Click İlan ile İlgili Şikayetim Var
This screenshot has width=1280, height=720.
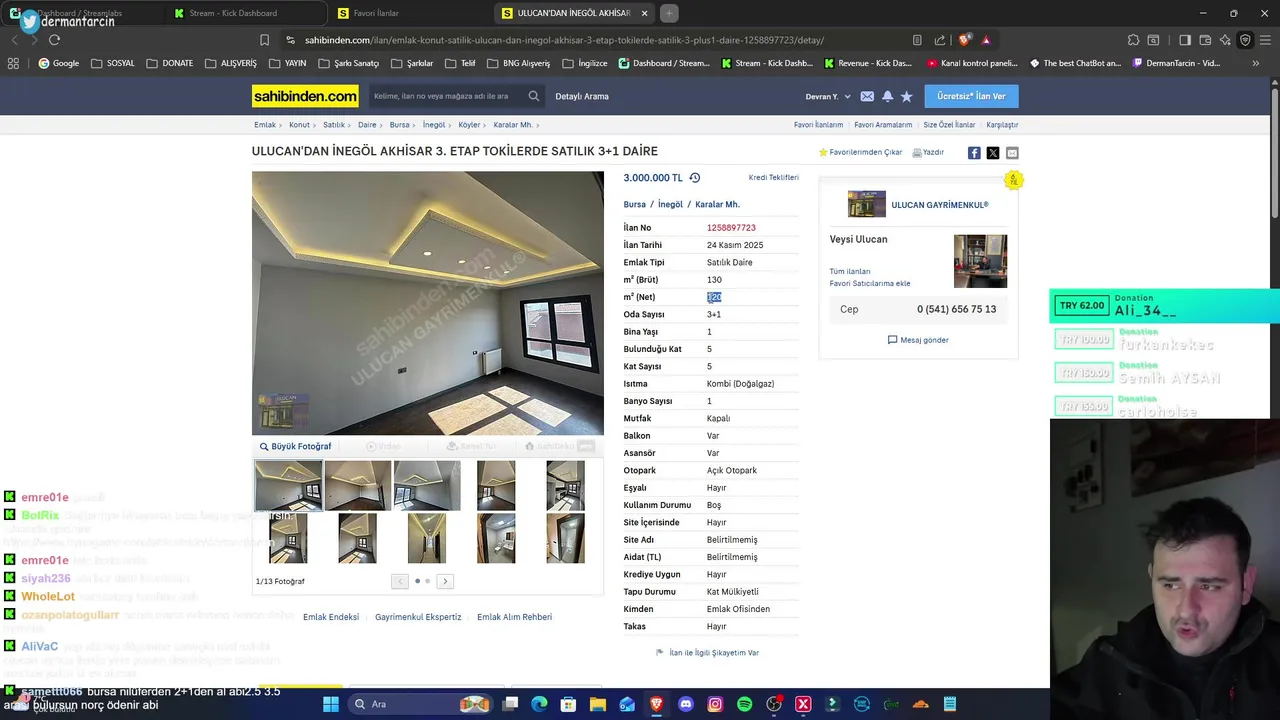pos(707,652)
